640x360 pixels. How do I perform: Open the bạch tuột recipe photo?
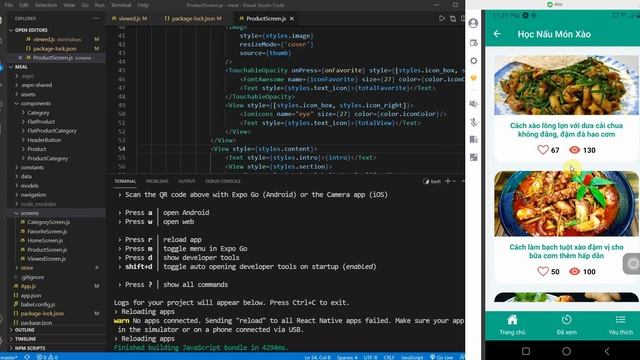(566, 204)
